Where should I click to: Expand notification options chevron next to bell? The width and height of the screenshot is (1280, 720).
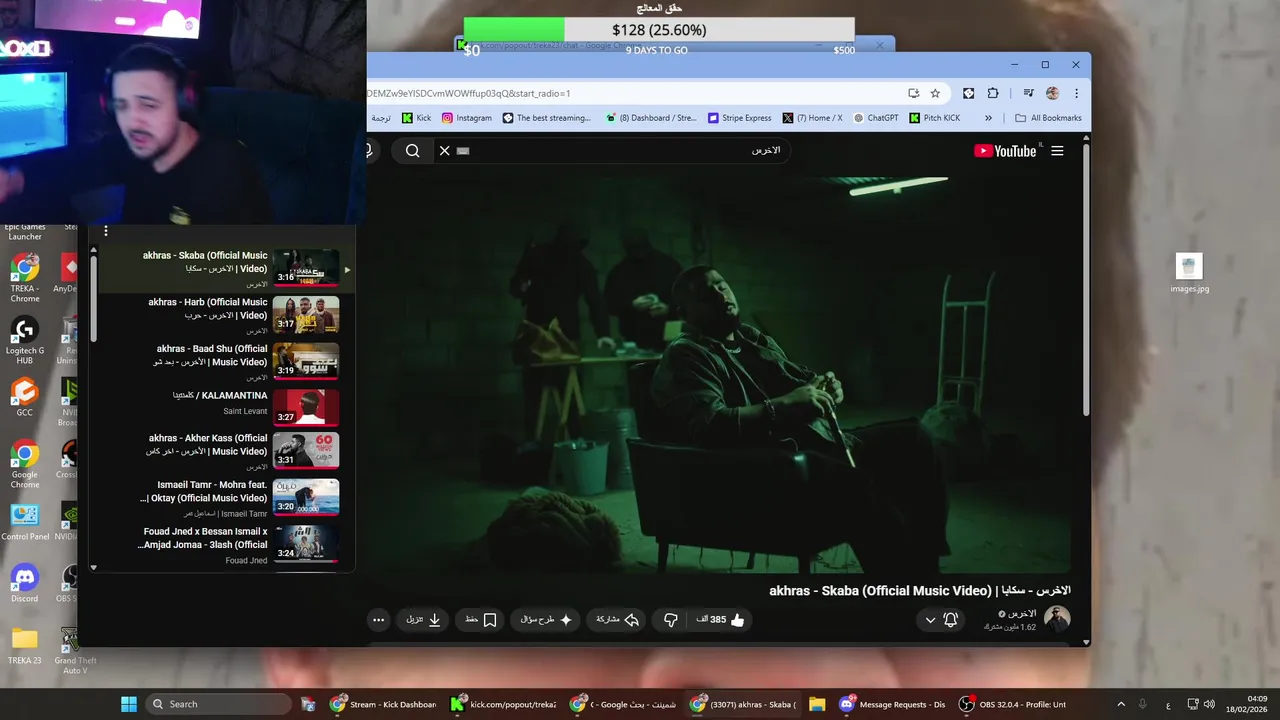pos(930,620)
